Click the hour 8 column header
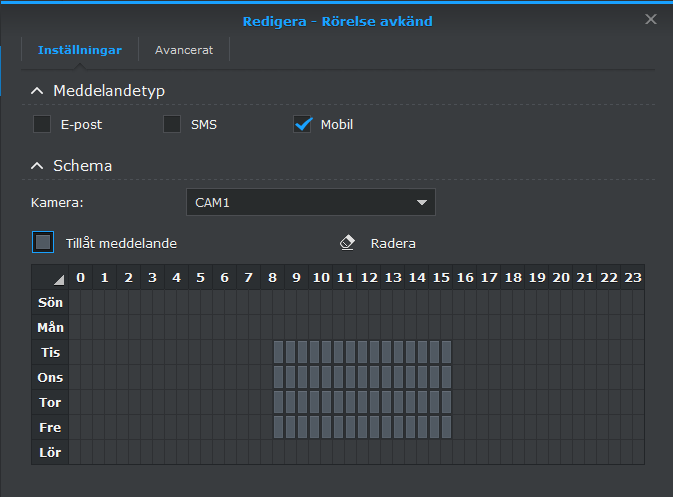The height and width of the screenshot is (497, 673). tap(273, 277)
